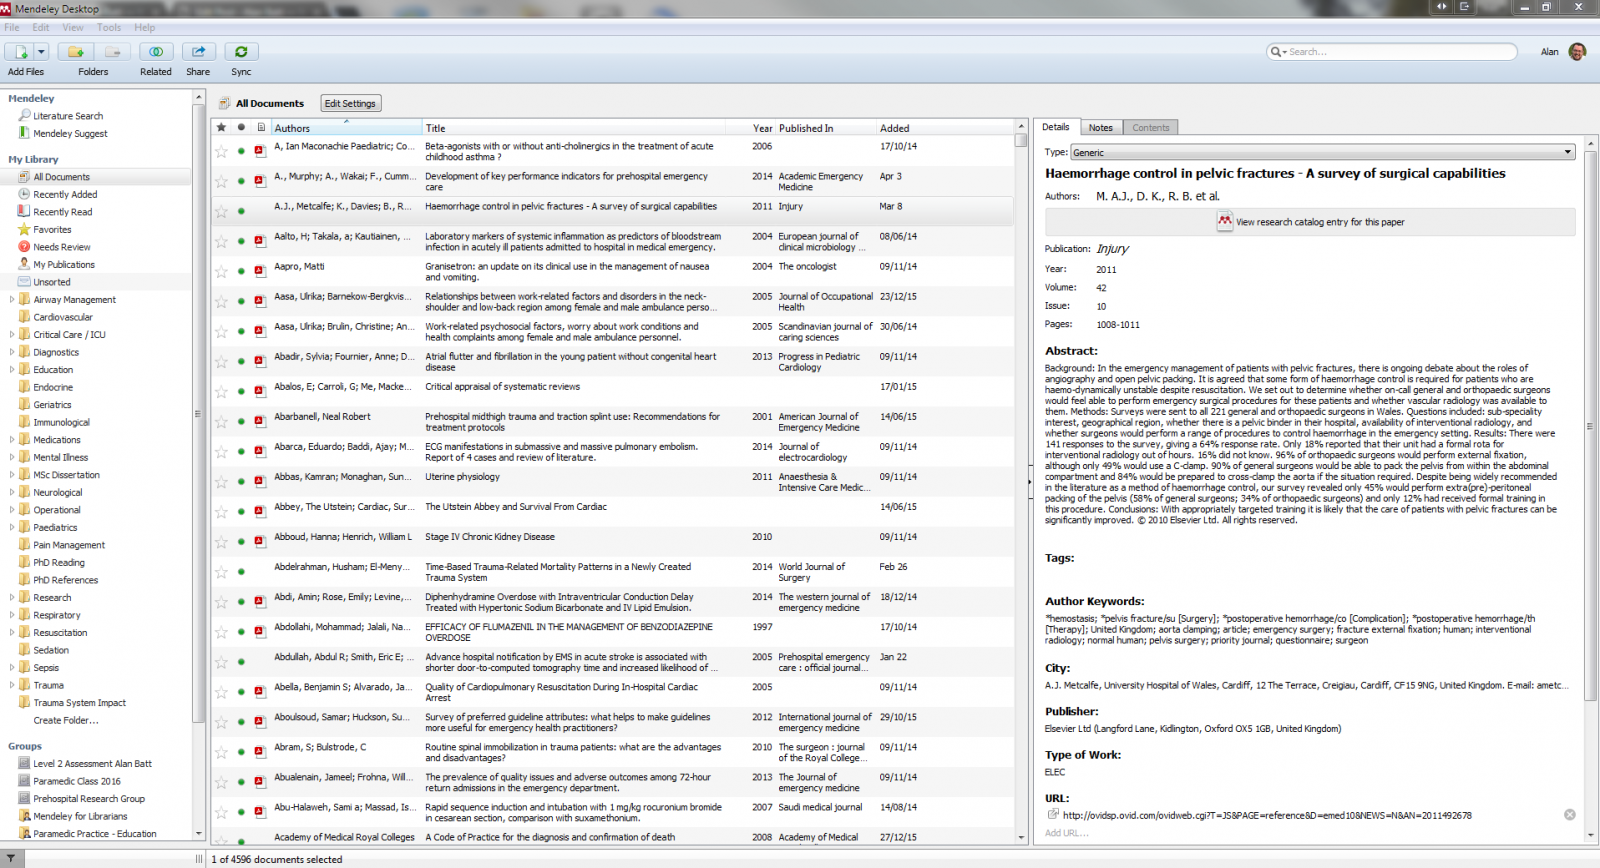This screenshot has height=868, width=1600.
Task: Toggle read dot on Diphenhydramine Overdose row
Action: (241, 601)
